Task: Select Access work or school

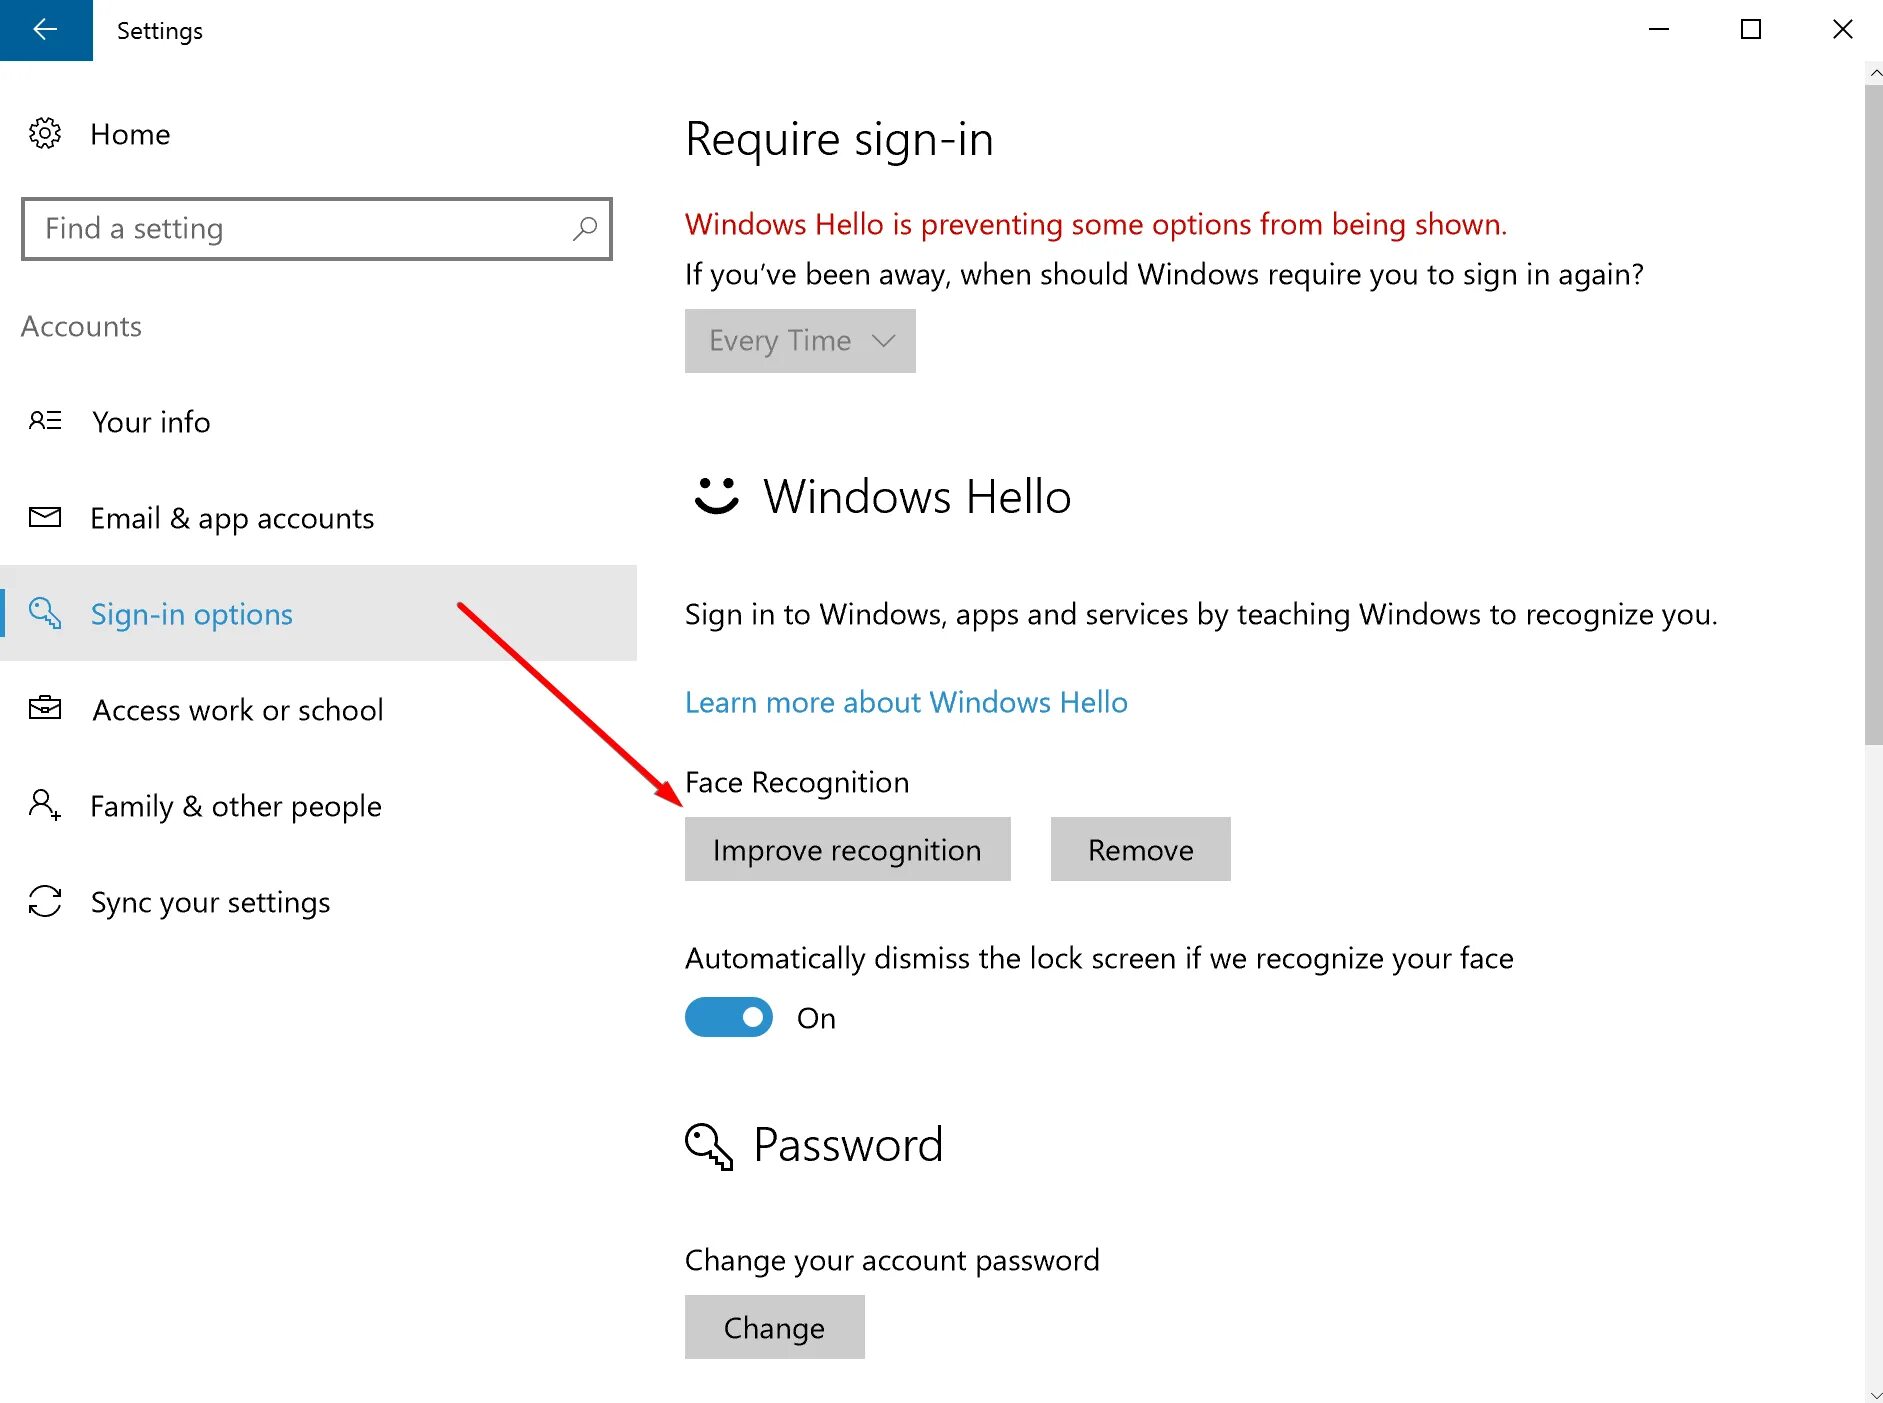Action: pyautogui.click(x=238, y=710)
